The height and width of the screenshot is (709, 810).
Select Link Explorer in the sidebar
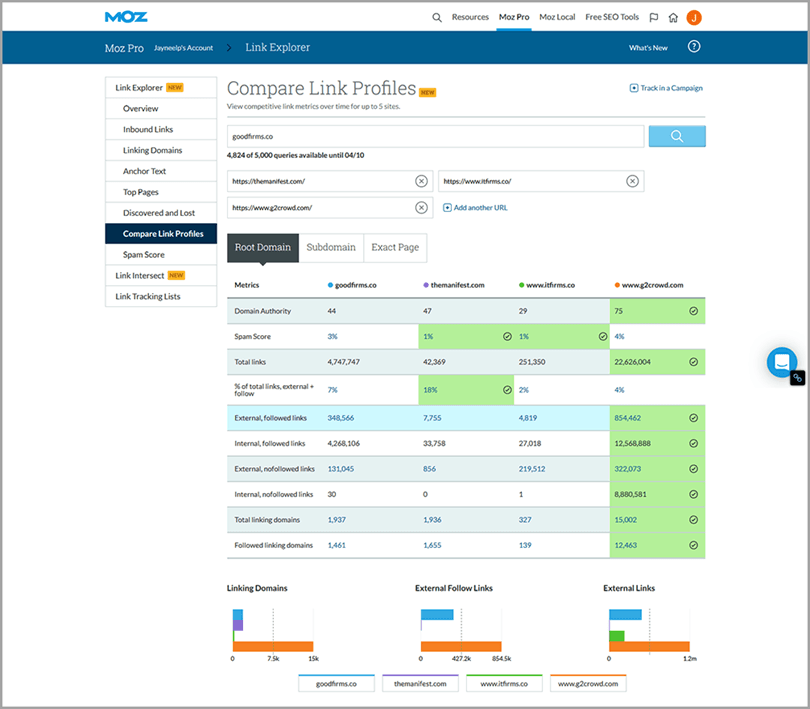(x=161, y=87)
